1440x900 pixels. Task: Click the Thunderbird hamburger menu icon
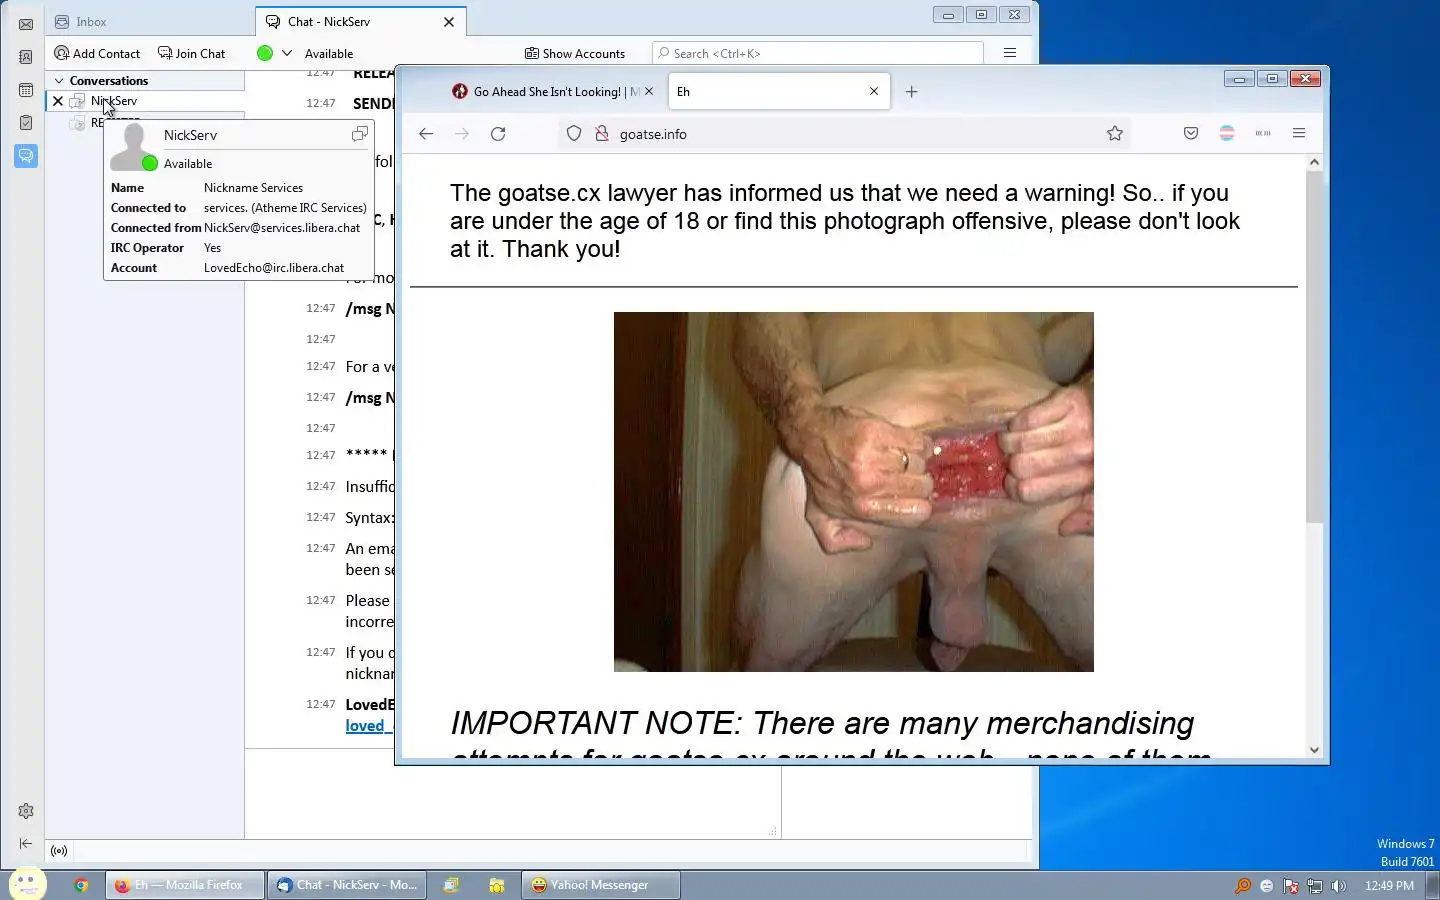tap(1010, 53)
